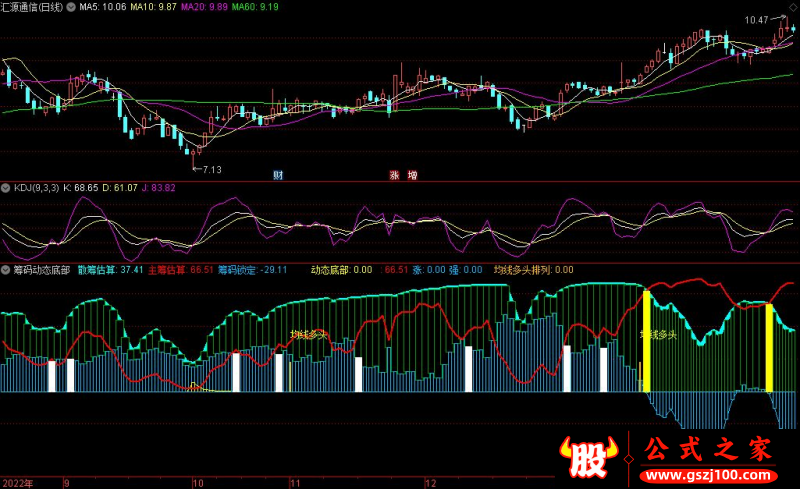Select the 散筹估算: 37.41 readout

[x=111, y=270]
